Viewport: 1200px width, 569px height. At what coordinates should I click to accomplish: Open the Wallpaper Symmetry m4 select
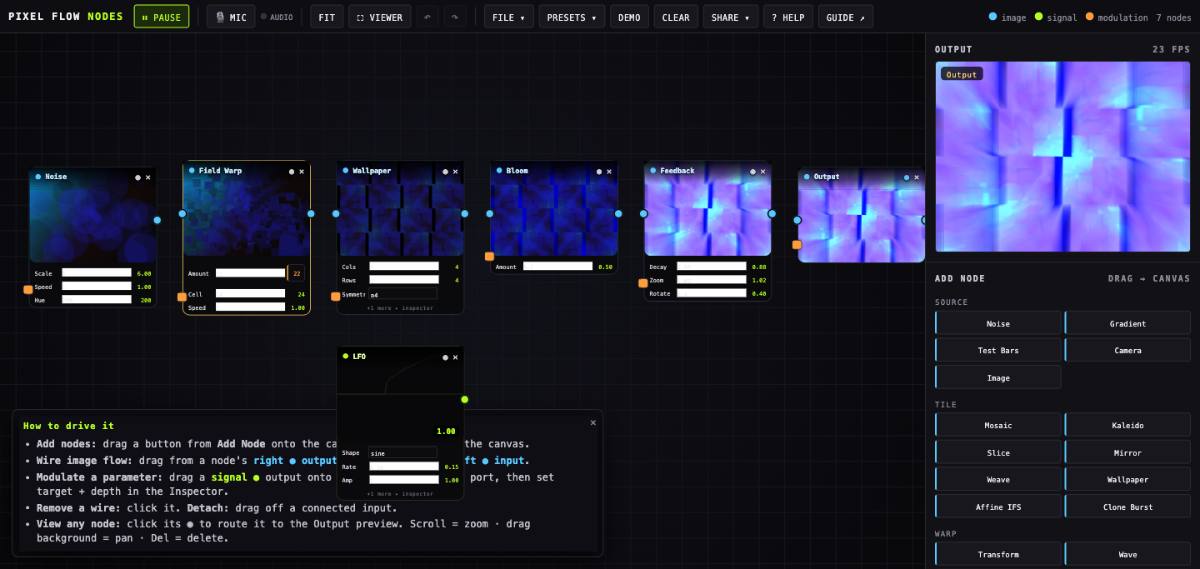pyautogui.click(x=403, y=295)
